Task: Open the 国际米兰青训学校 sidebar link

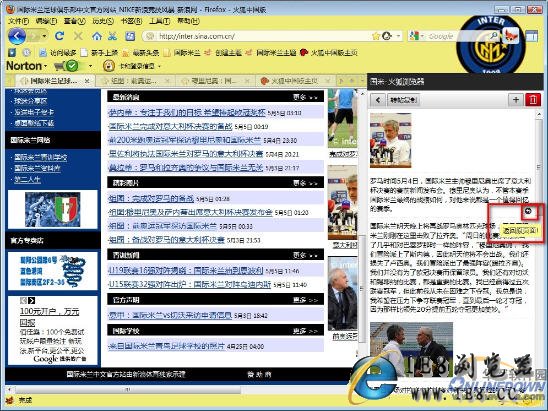Action: click(41, 157)
